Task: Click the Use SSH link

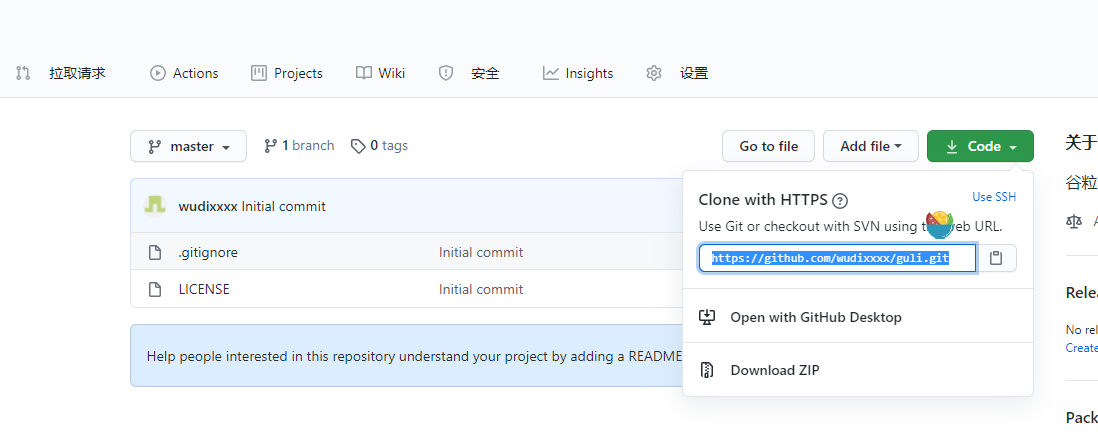Action: pos(994,197)
